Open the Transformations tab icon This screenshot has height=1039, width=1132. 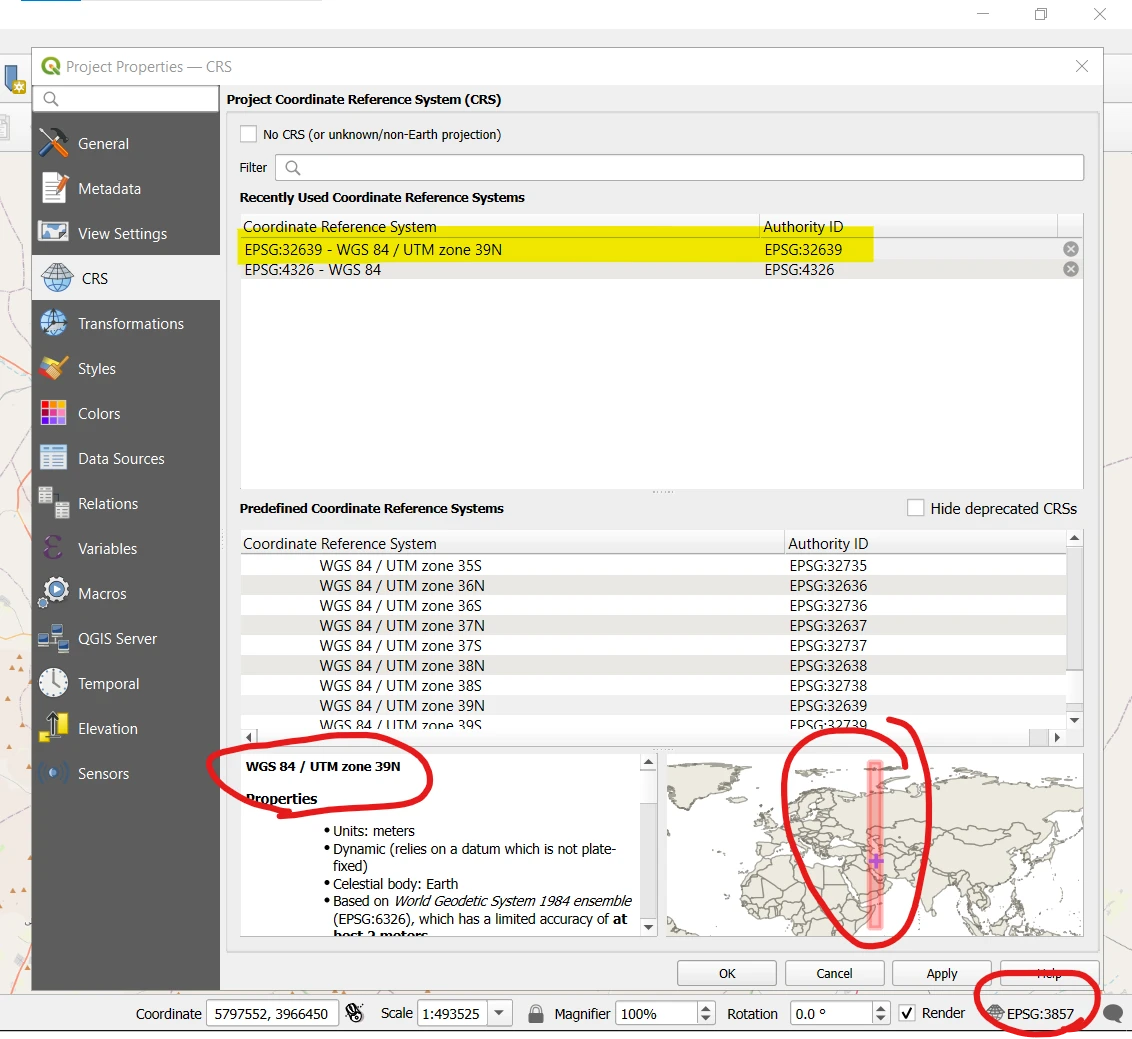53,323
